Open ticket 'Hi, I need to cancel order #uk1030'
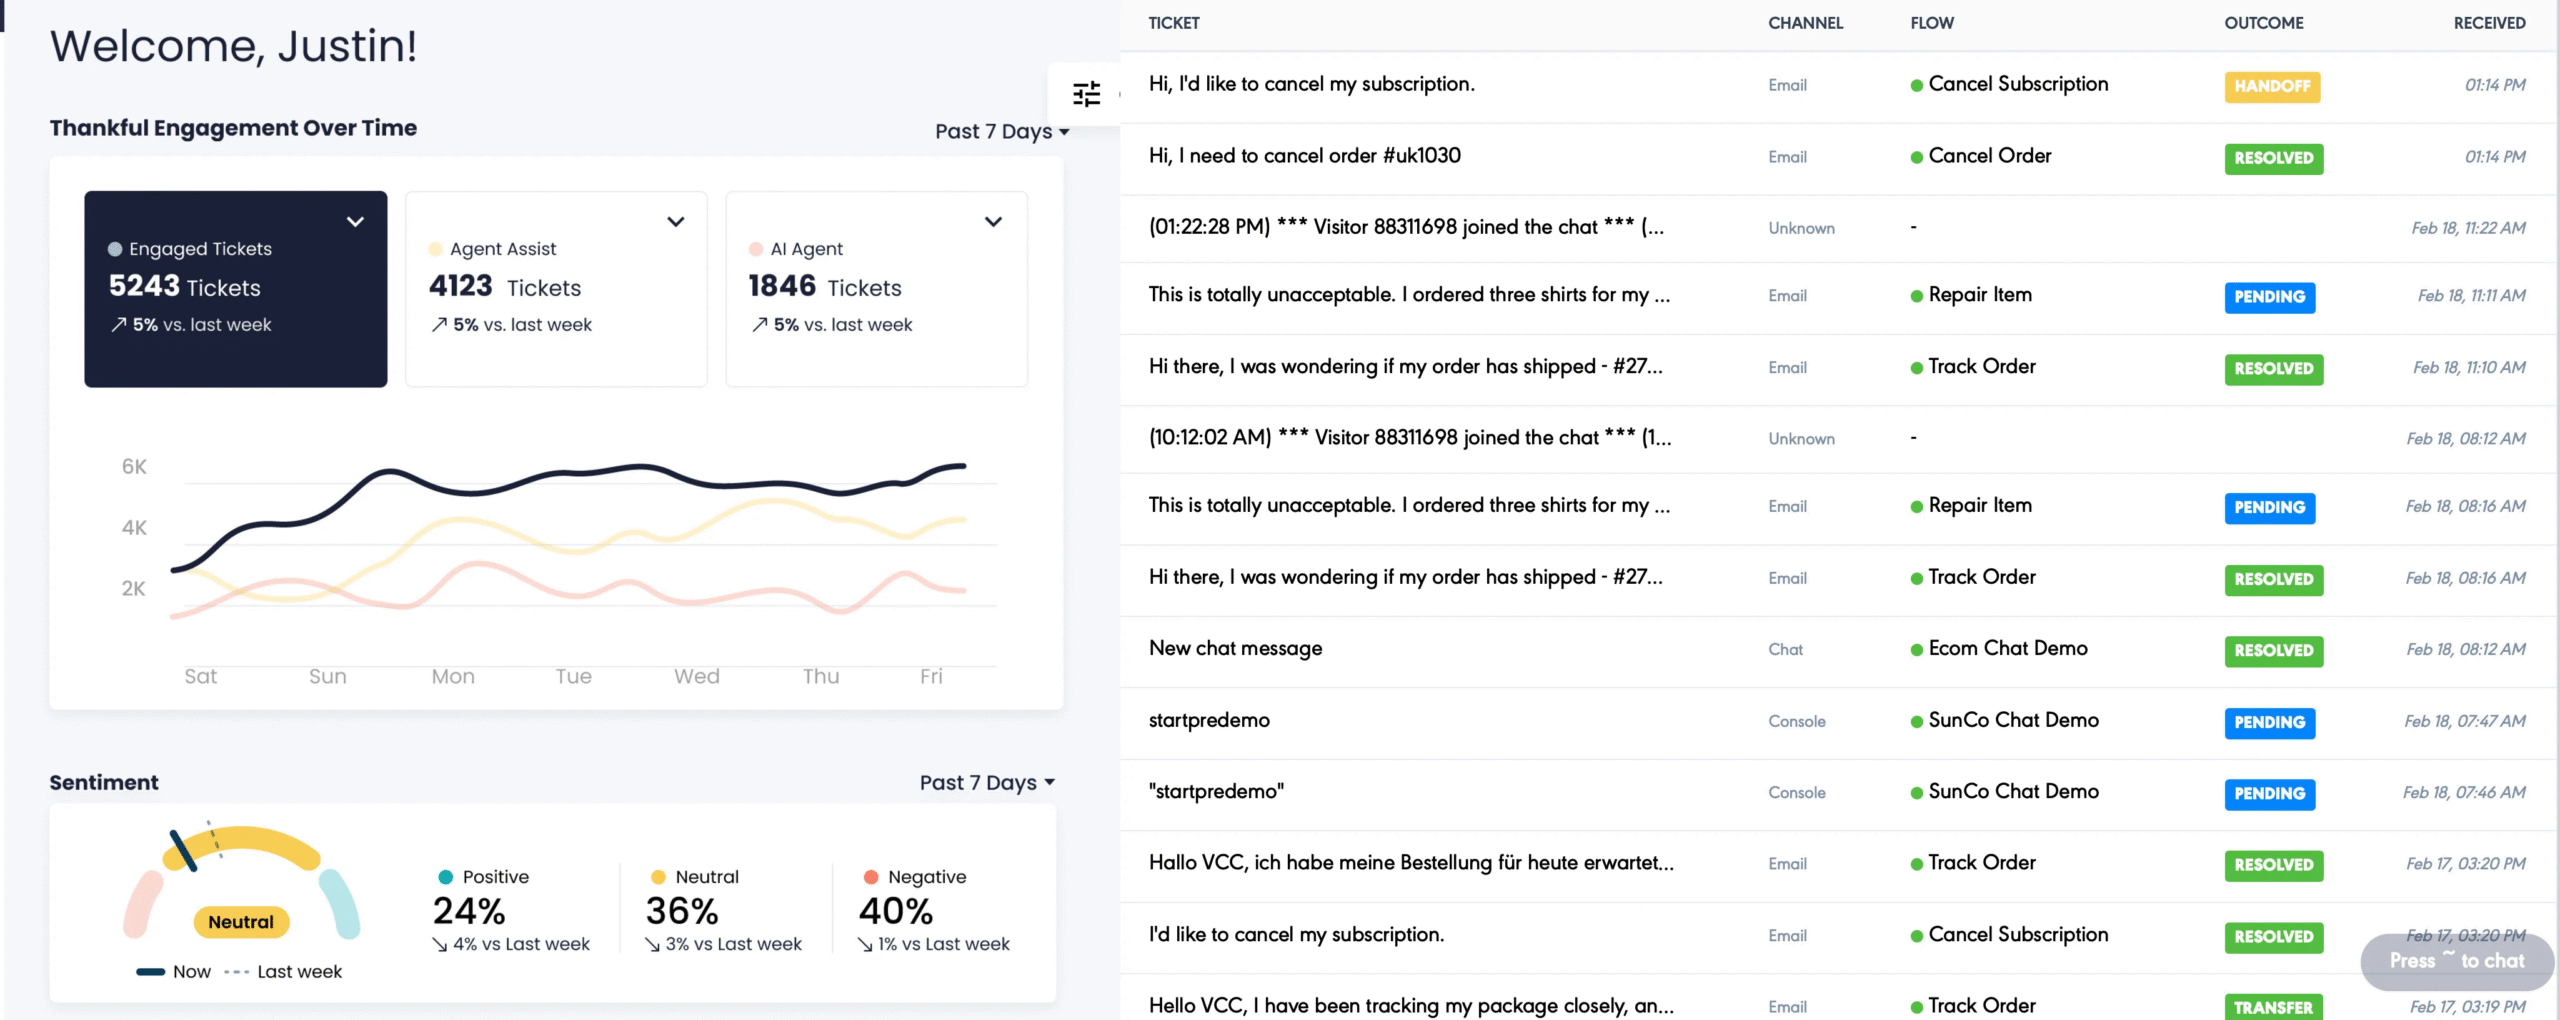This screenshot has width=2560, height=1020. coord(1304,156)
